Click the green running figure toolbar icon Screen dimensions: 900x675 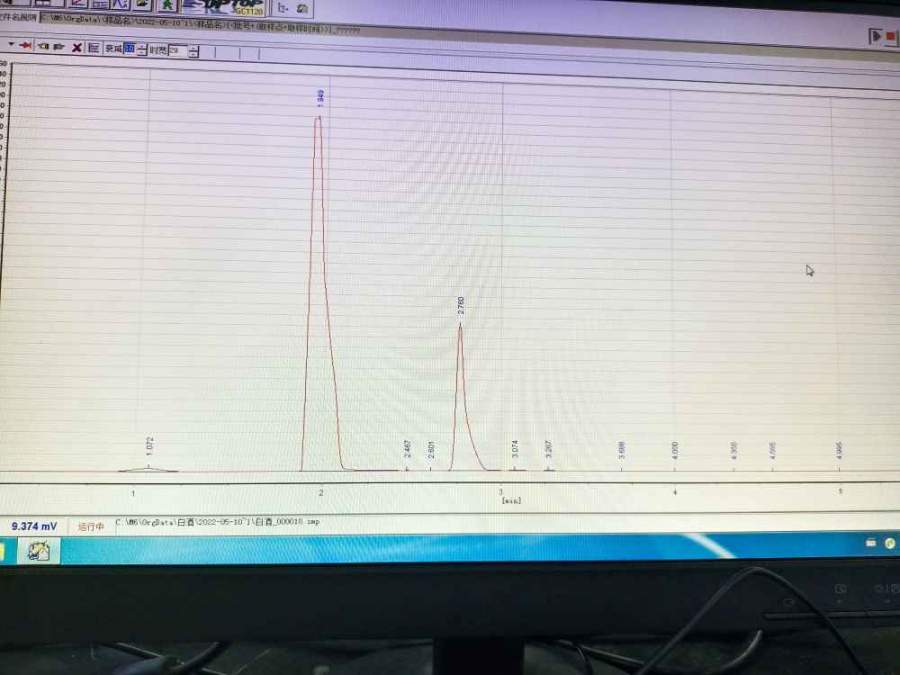coord(167,5)
